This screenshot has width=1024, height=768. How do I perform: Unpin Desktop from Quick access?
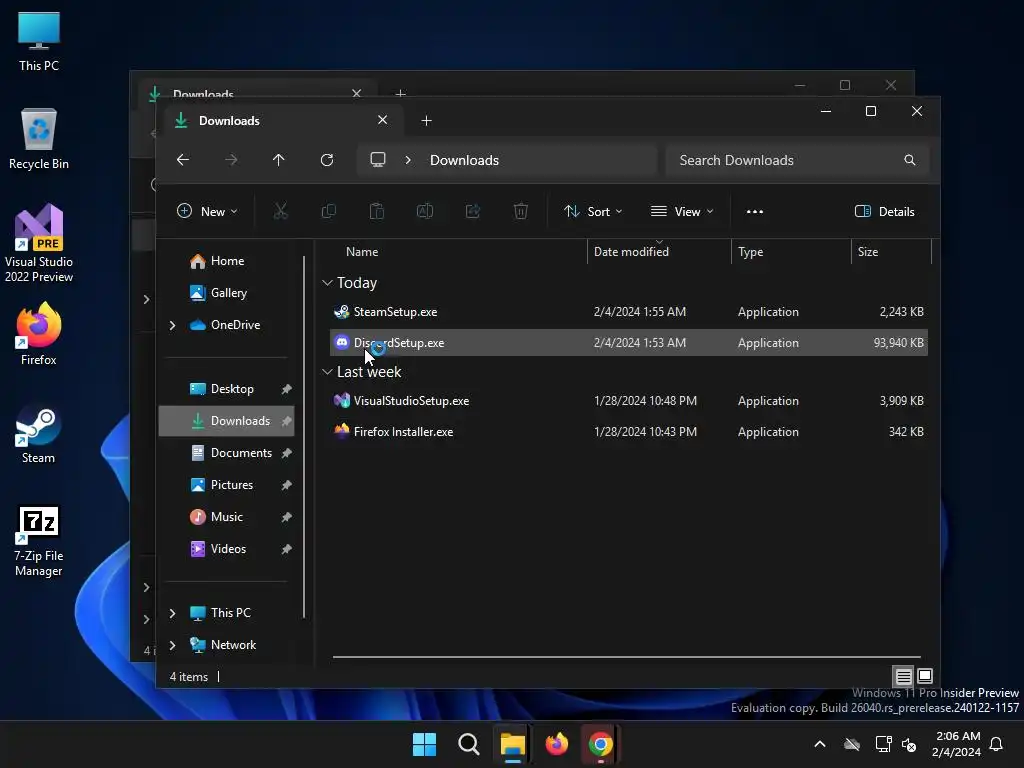coord(286,389)
